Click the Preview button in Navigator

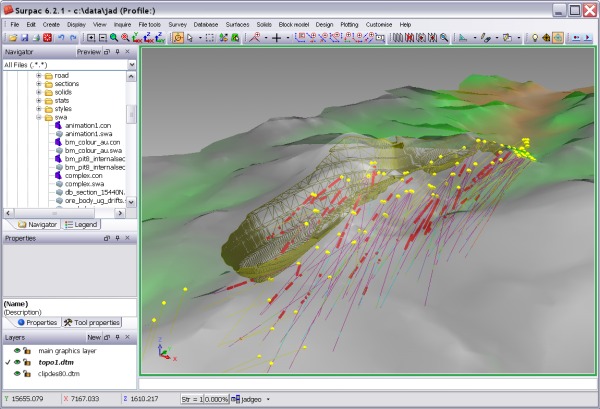(x=89, y=52)
